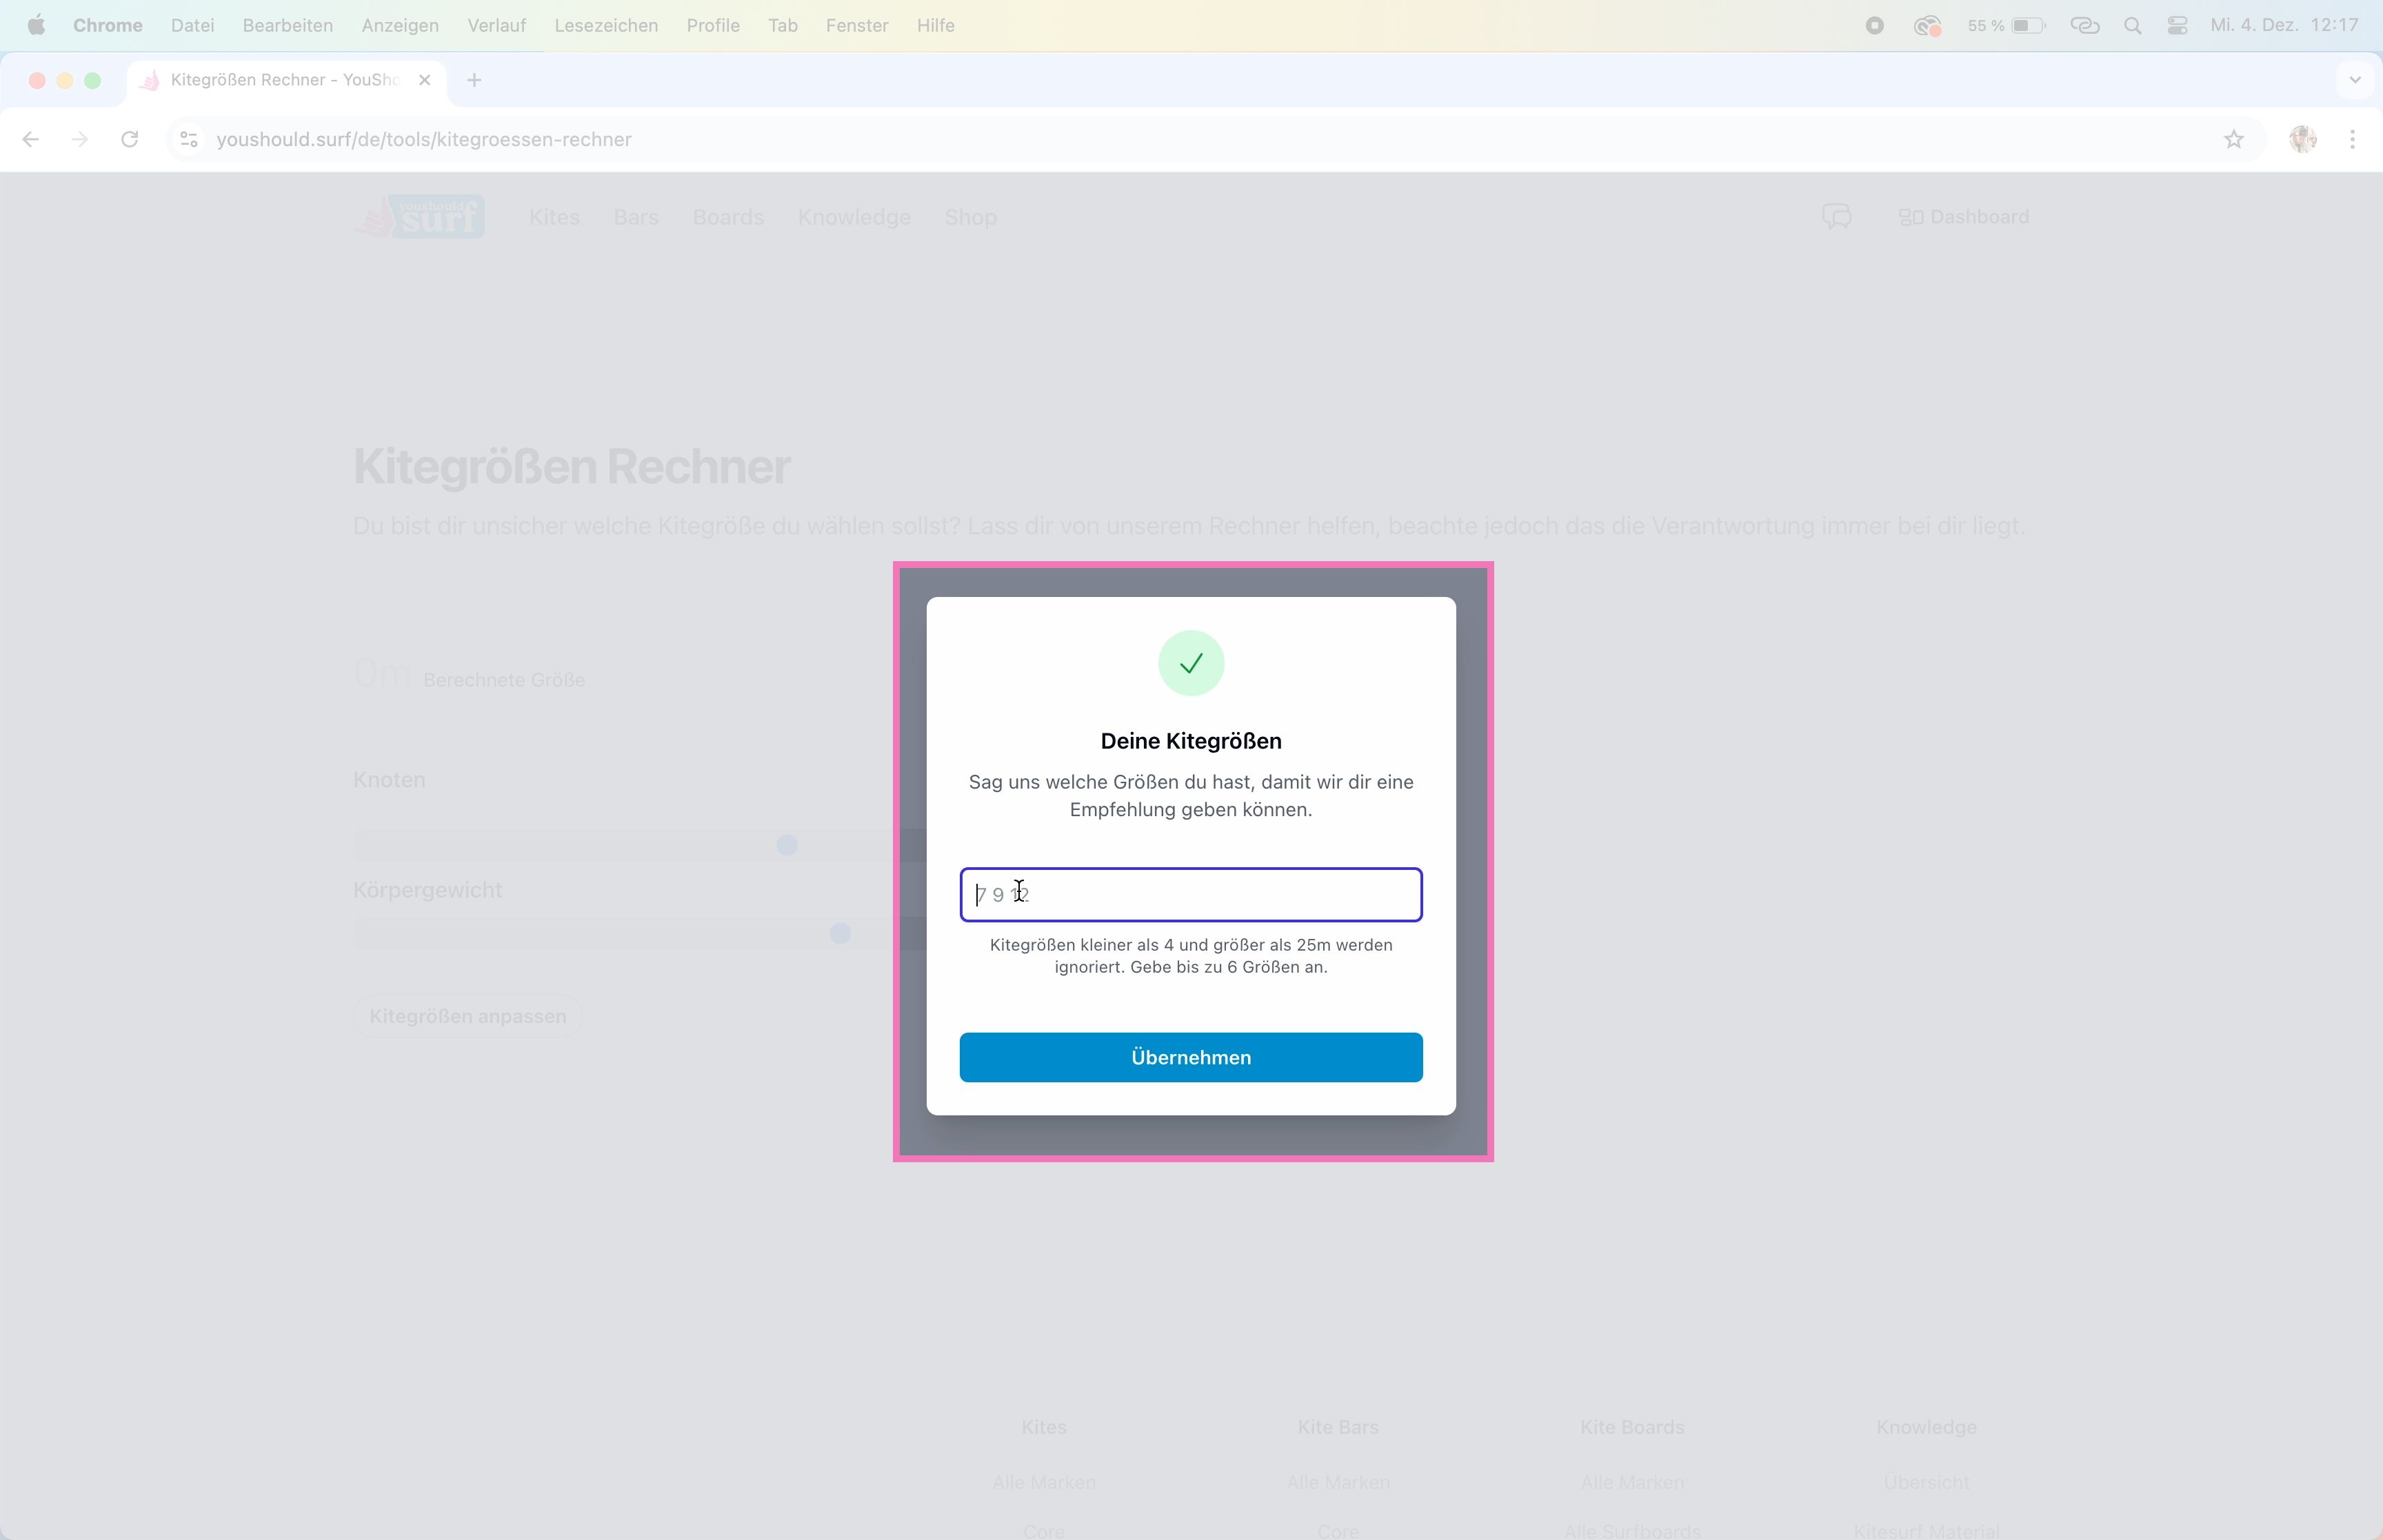This screenshot has width=2383, height=1540.
Task: Click the chat bubbles icon in header
Action: coord(1837,216)
